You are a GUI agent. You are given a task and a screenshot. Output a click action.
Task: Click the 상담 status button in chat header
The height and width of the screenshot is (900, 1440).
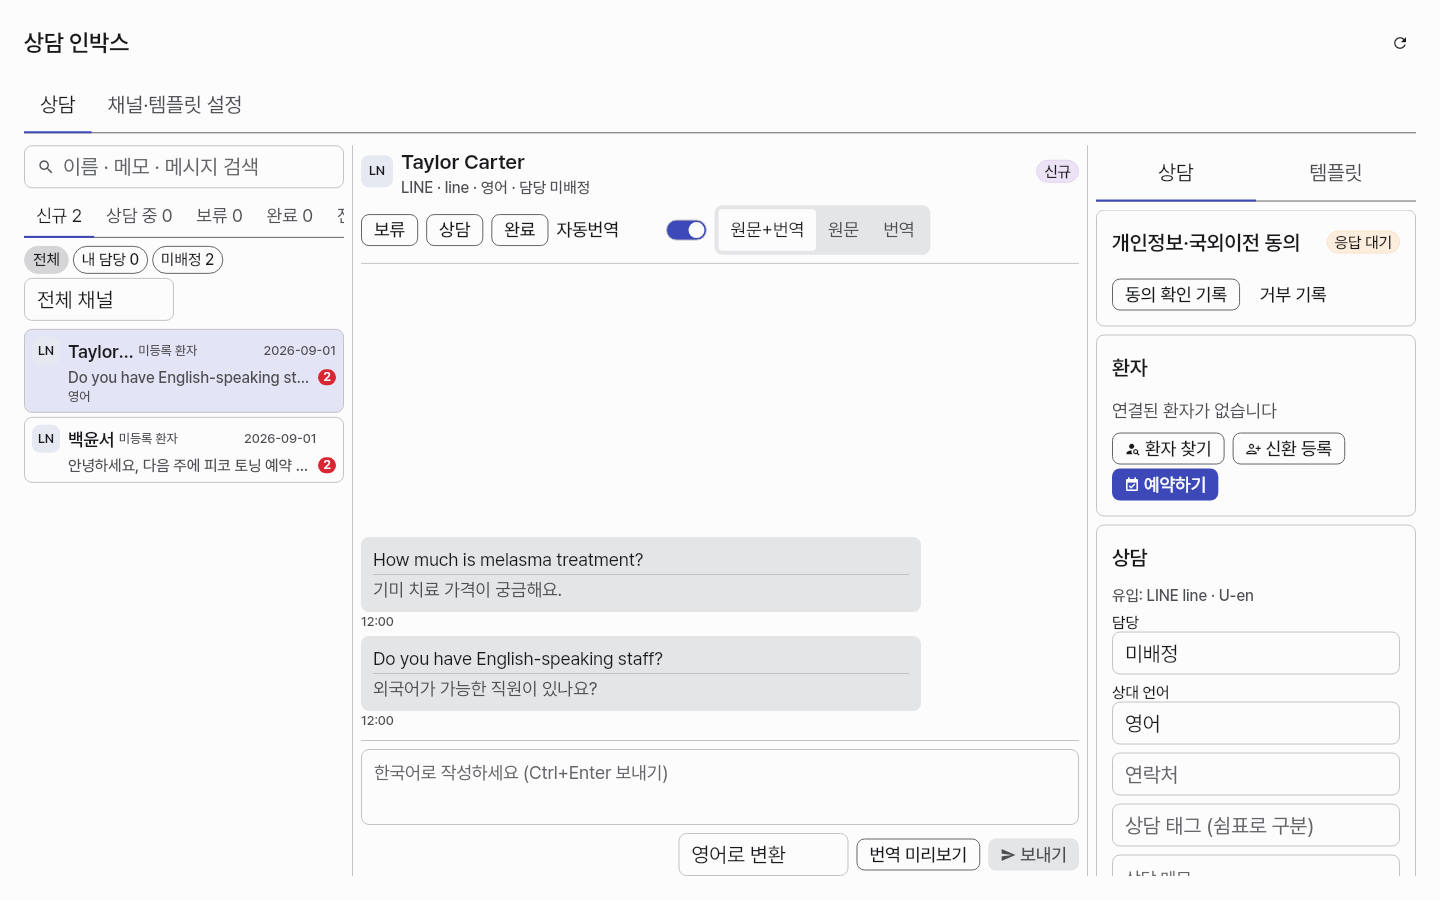(x=455, y=230)
